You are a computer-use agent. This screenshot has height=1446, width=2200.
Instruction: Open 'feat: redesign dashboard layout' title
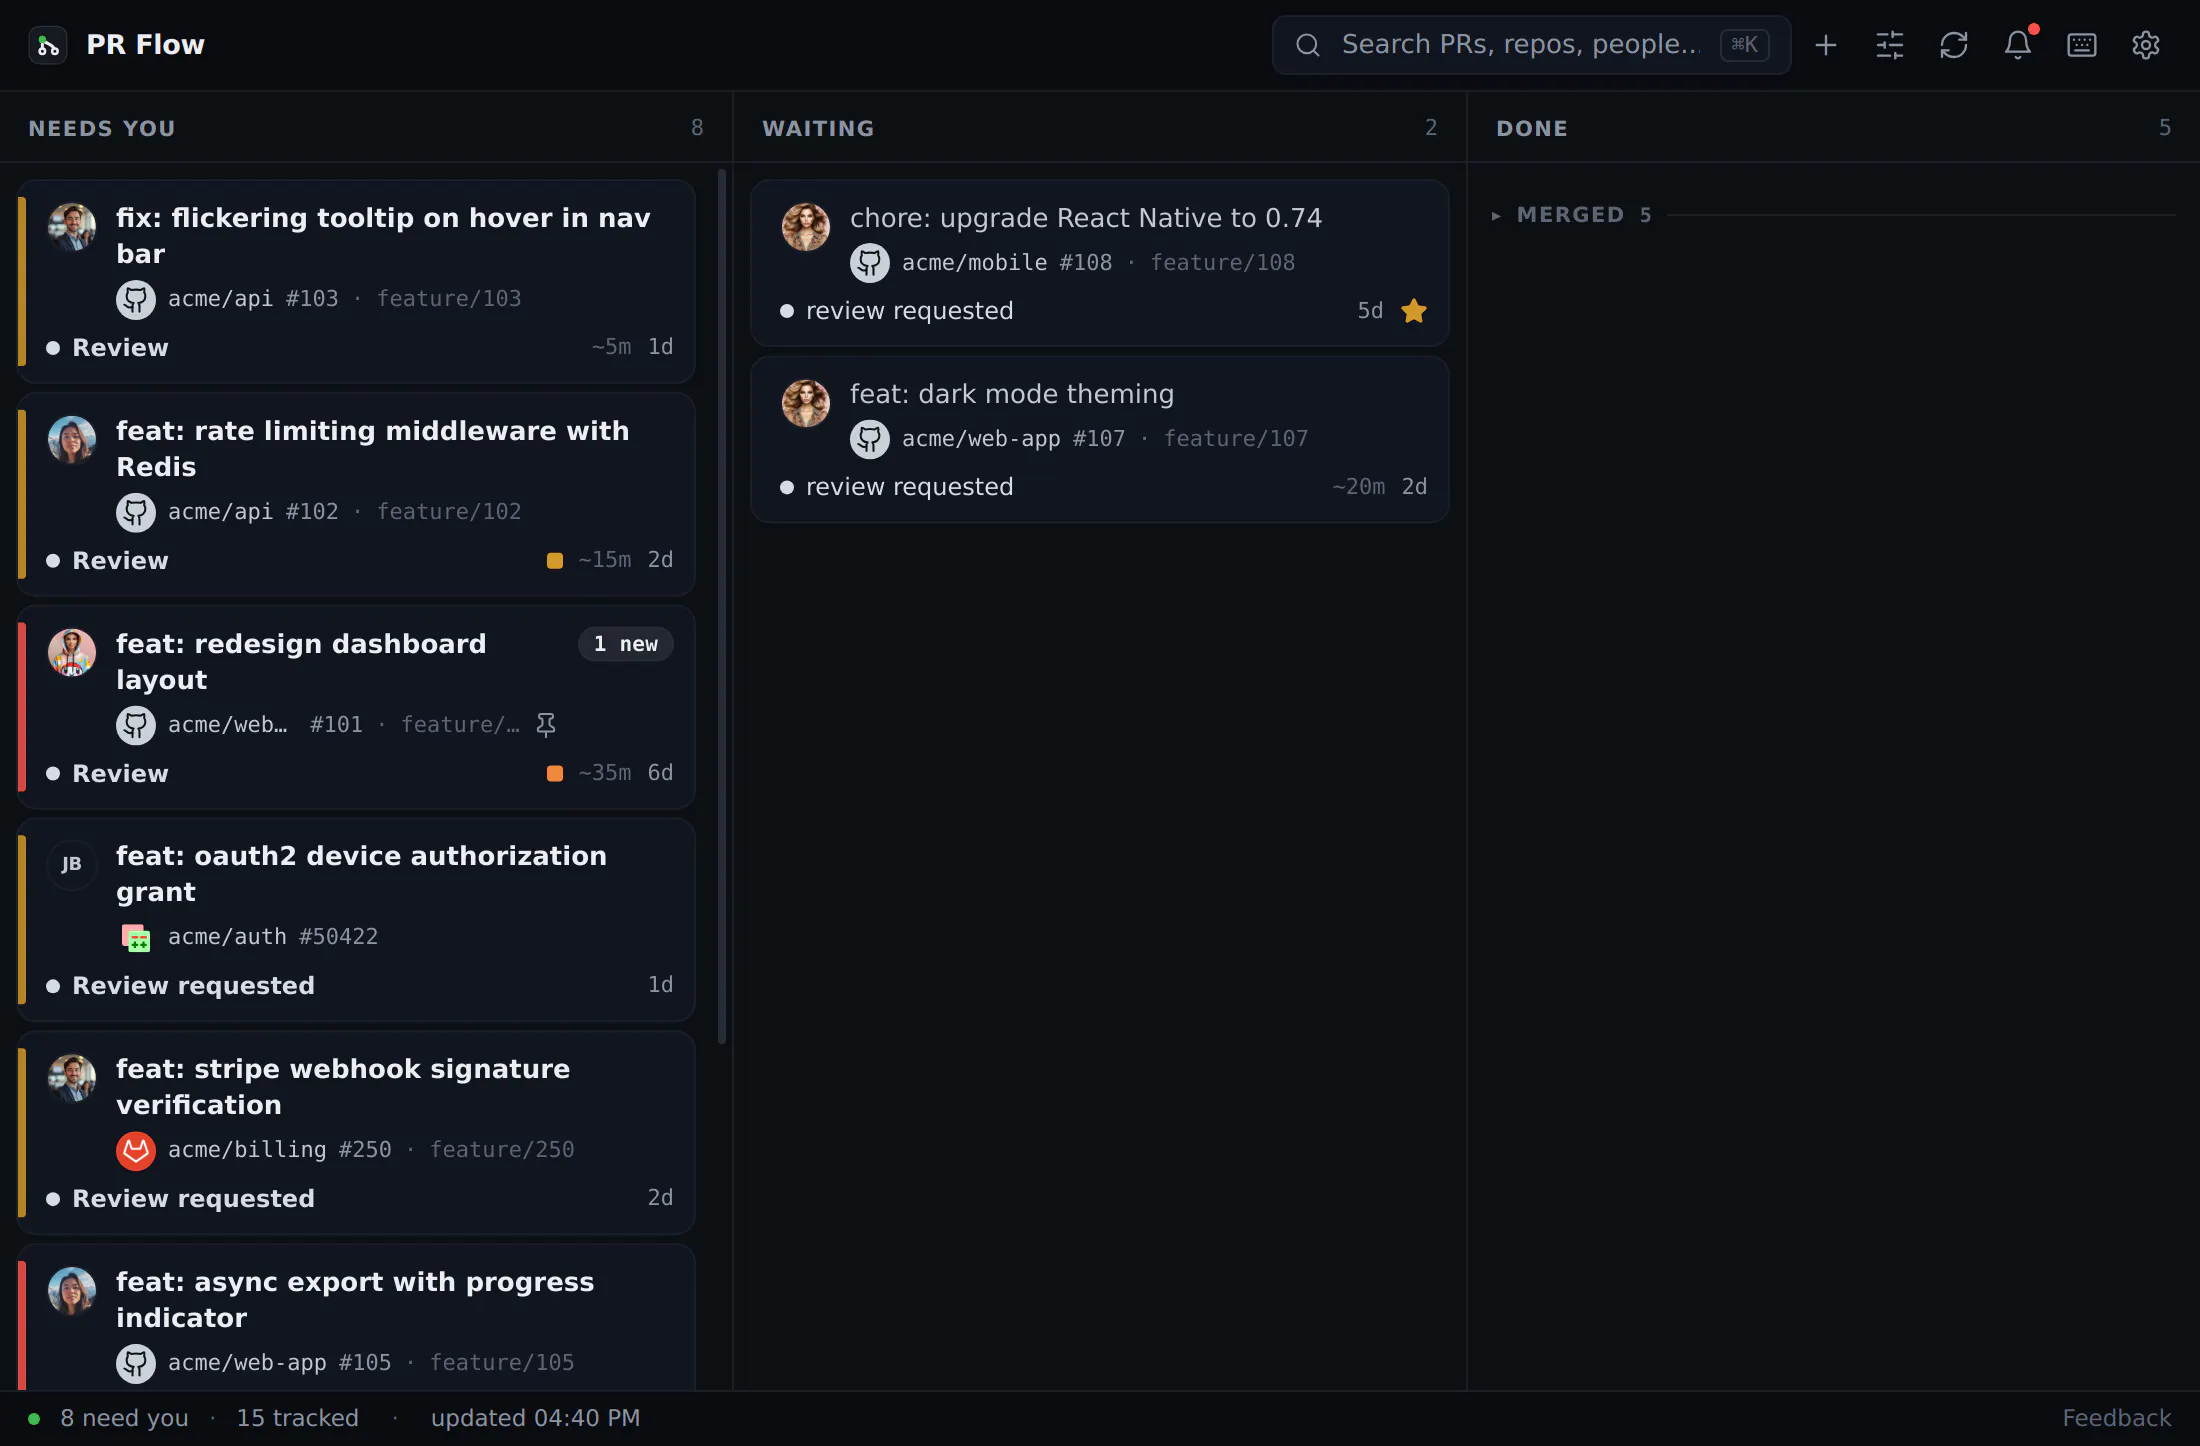301,662
